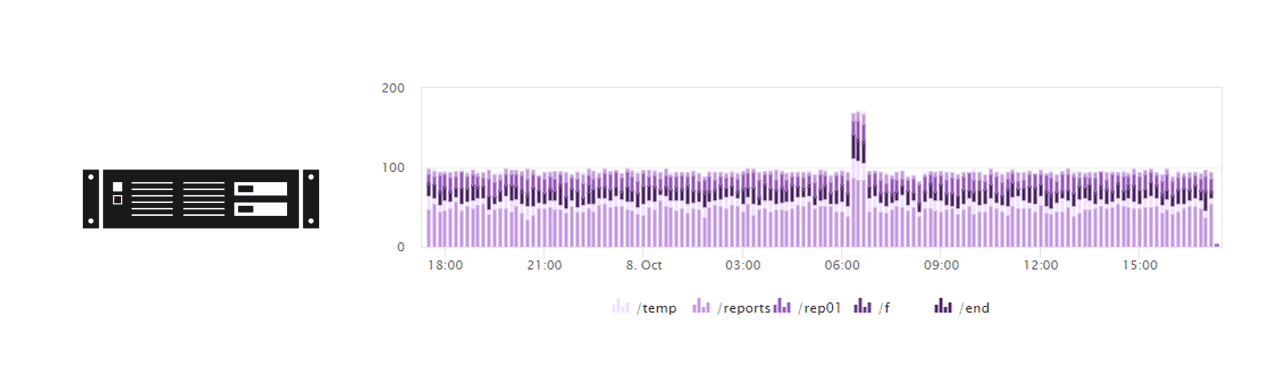Click the /reports legend bar chart icon
The width and height of the screenshot is (1274, 386).
point(702,307)
